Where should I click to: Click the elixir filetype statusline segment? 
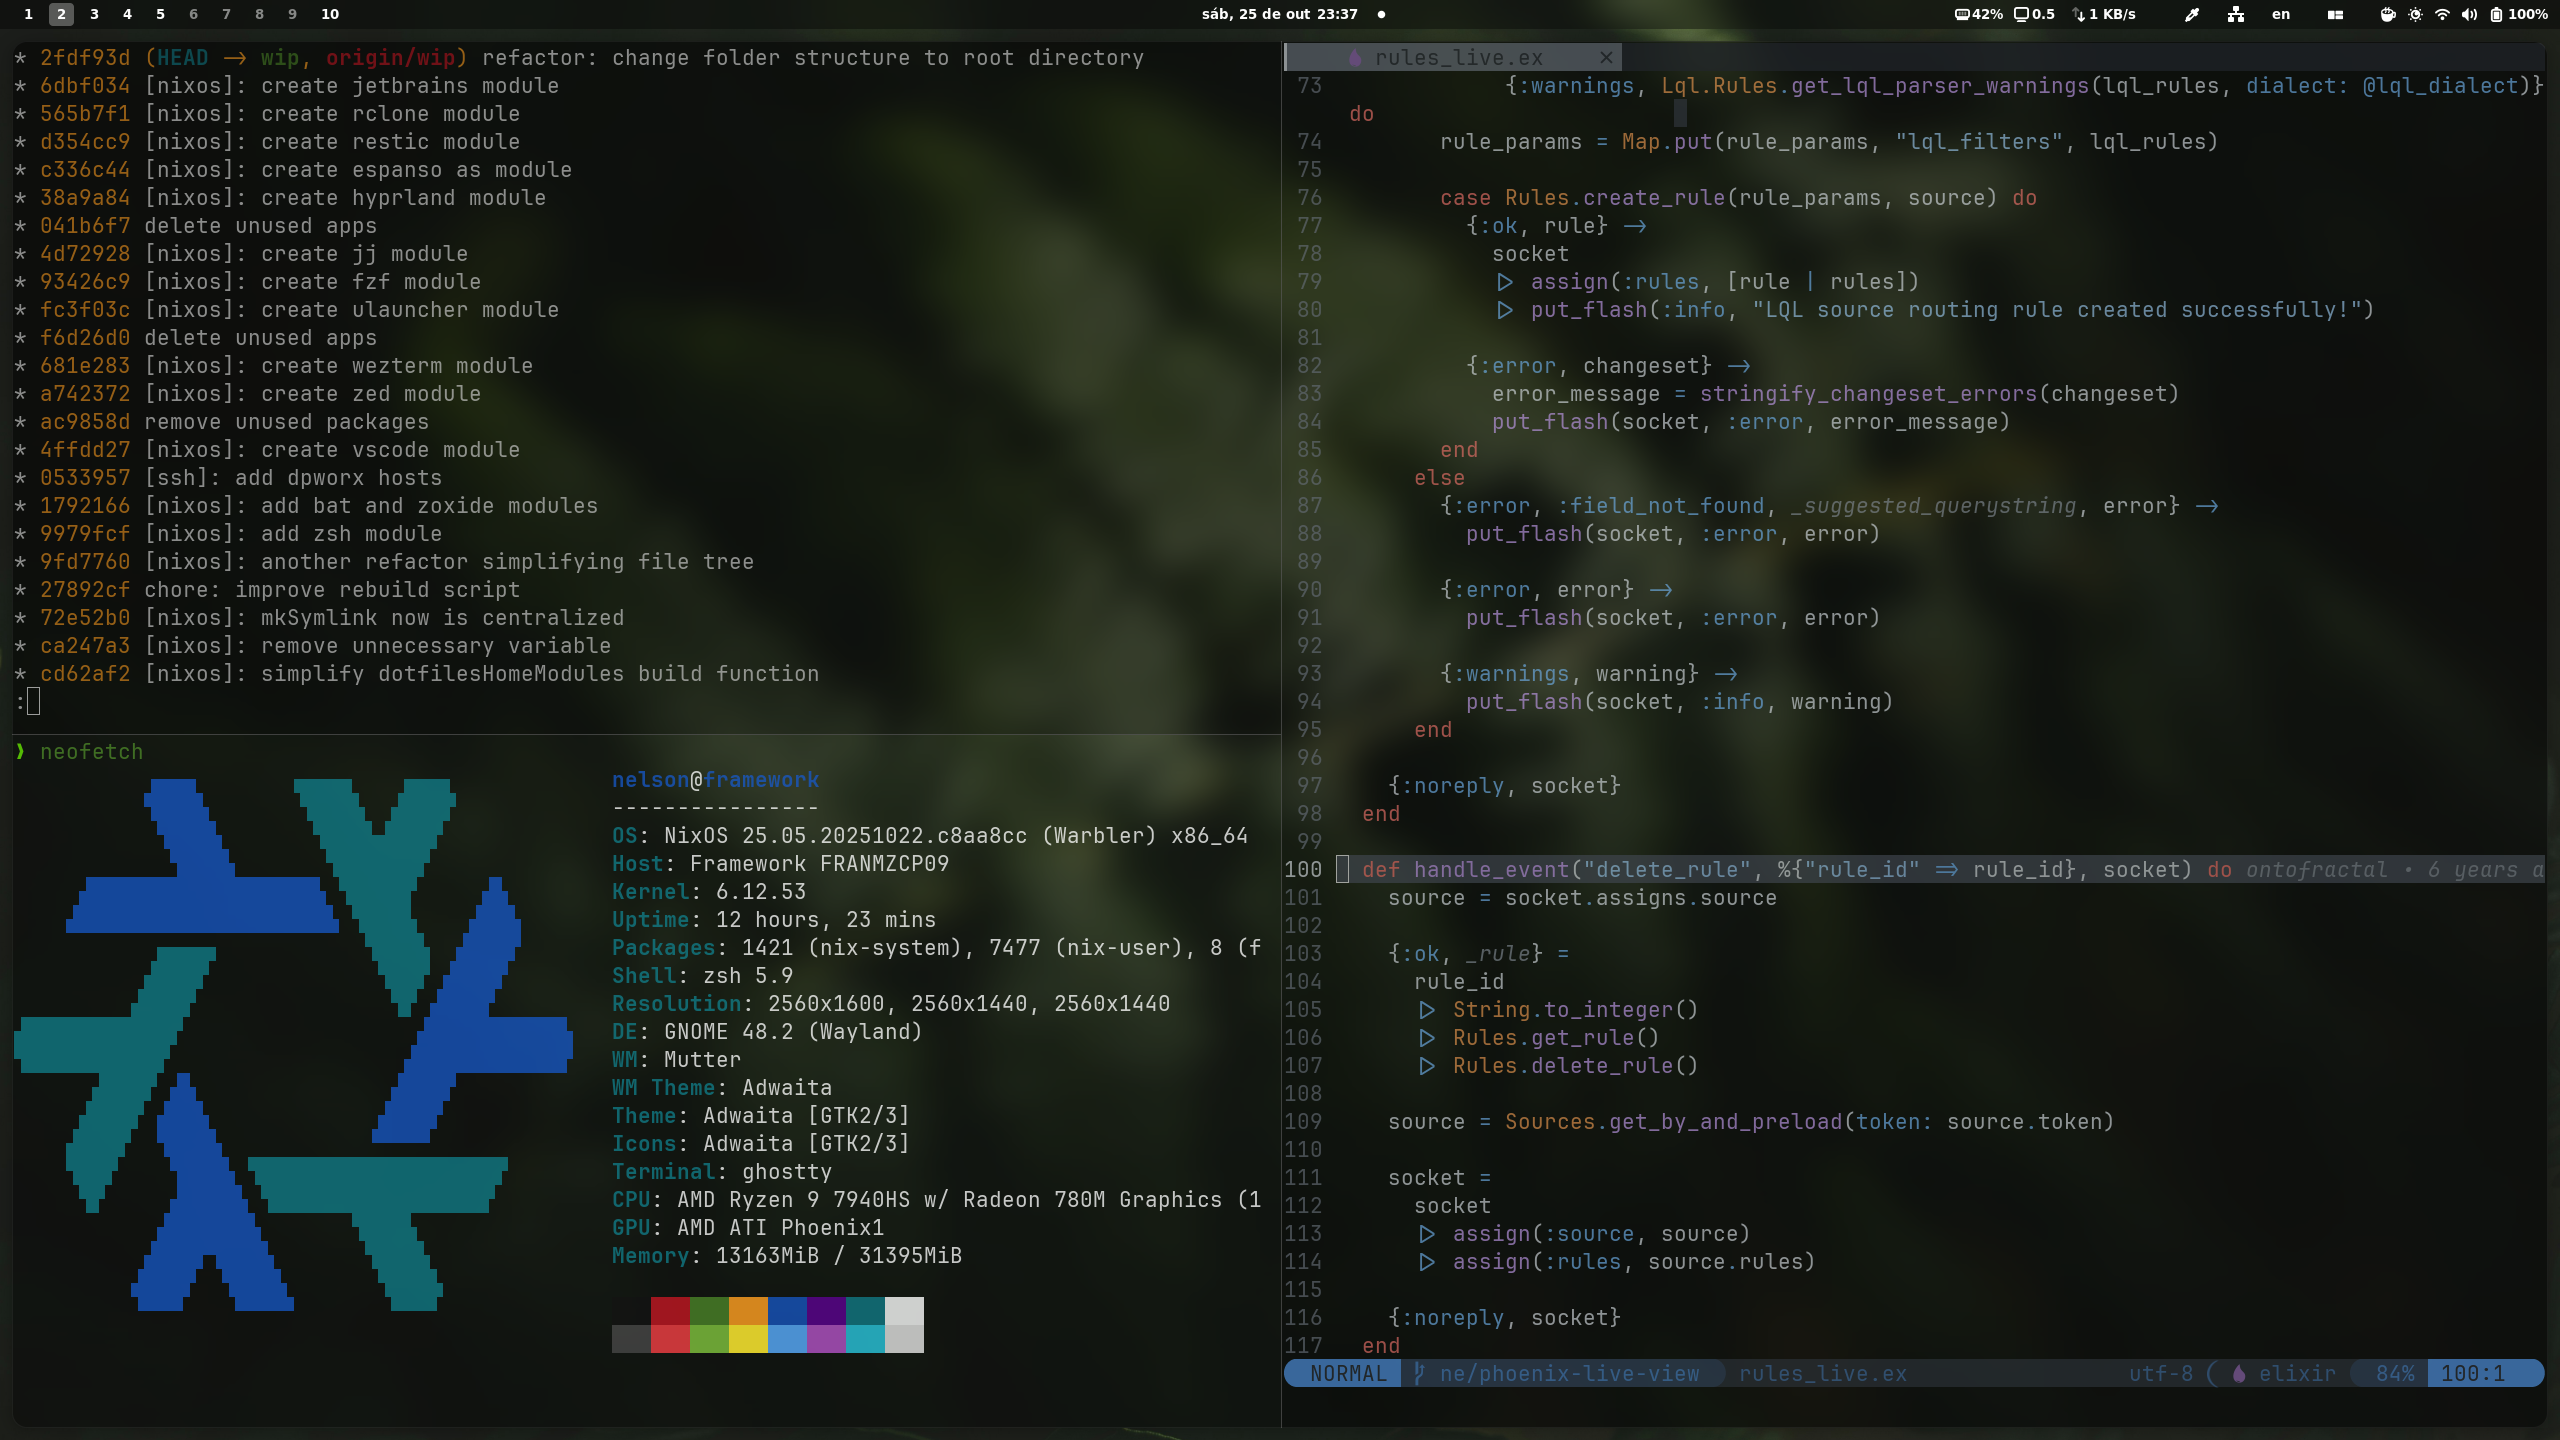(2296, 1374)
